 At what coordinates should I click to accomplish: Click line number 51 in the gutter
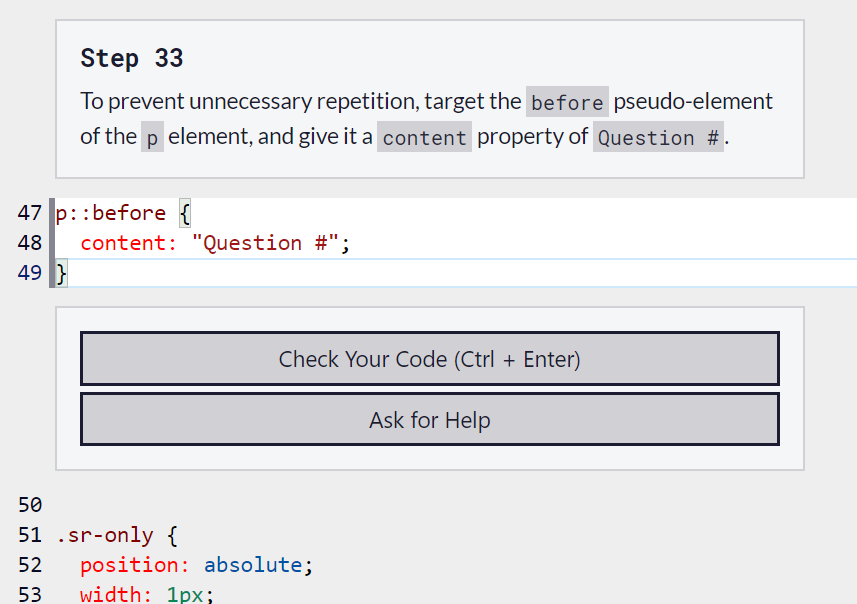[30, 535]
